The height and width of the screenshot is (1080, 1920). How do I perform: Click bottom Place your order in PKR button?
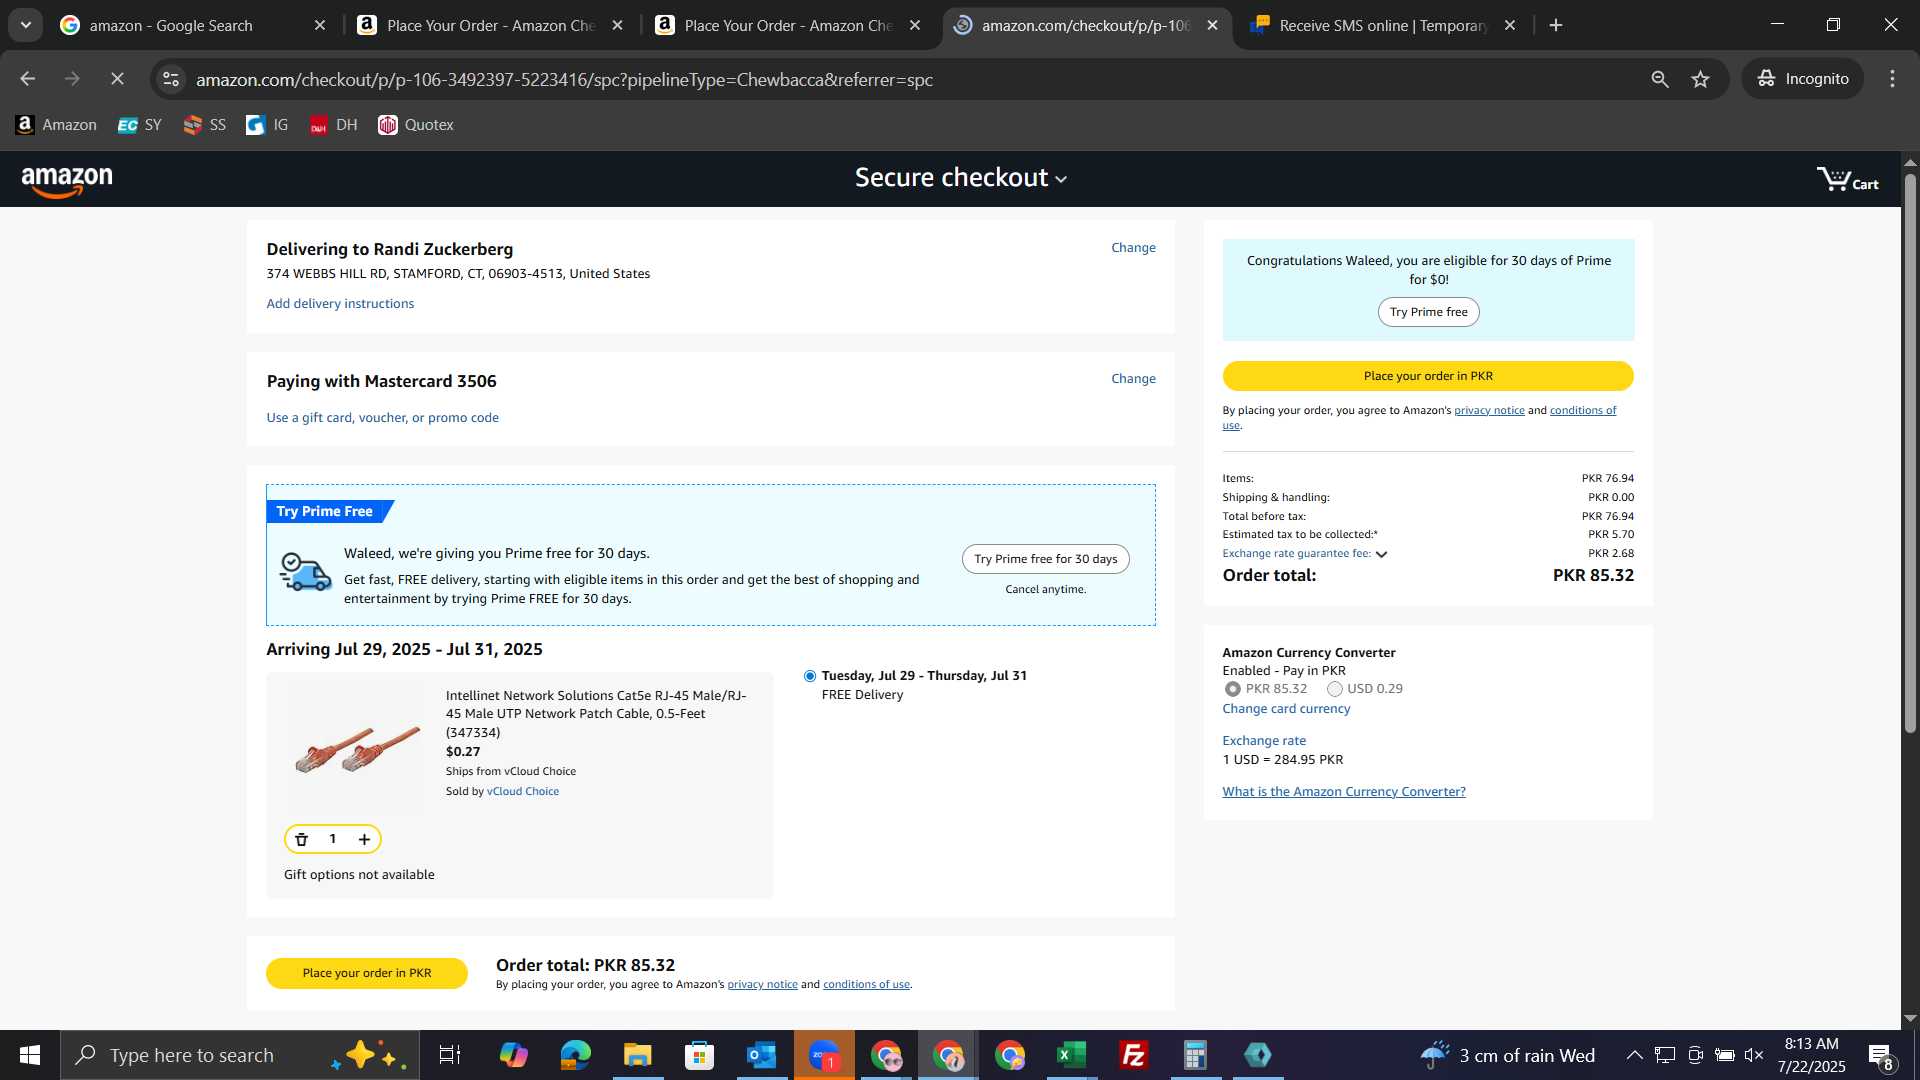367,974
